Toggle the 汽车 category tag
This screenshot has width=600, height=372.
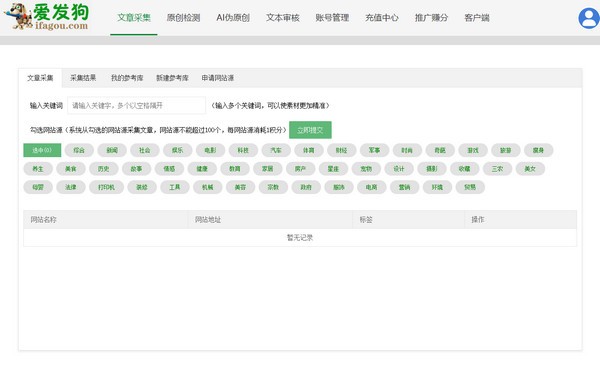[276, 150]
